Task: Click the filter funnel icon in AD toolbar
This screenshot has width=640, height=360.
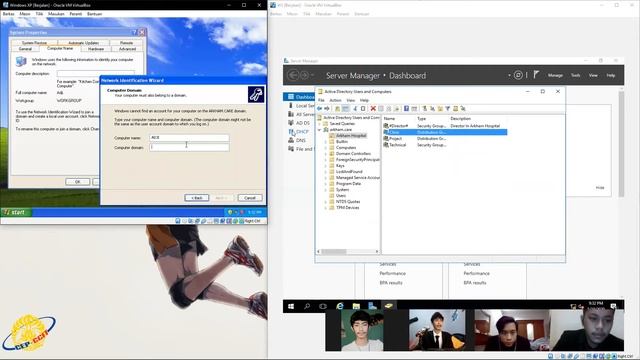Action: click(x=448, y=109)
